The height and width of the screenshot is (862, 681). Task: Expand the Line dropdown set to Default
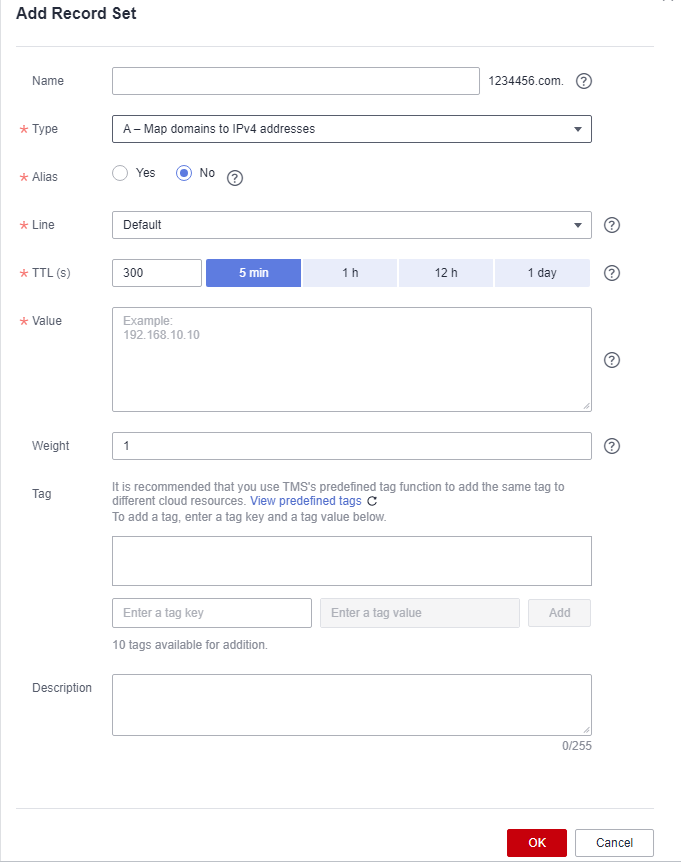[351, 225]
